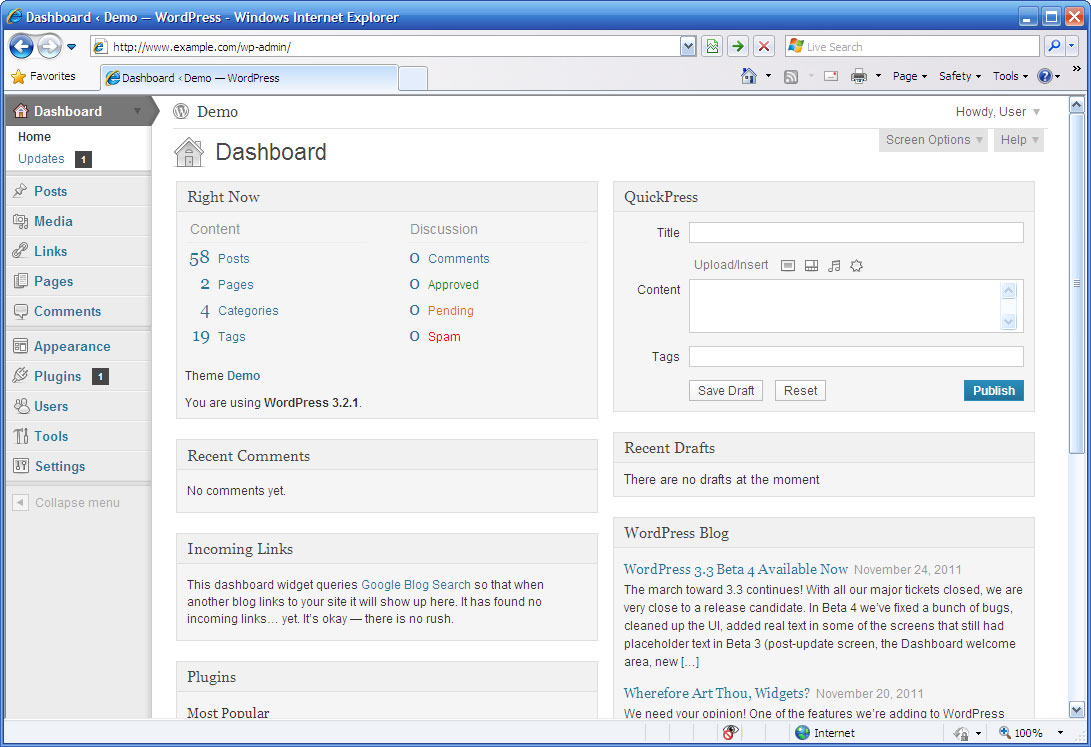
Task: Open Favorites with the star icon
Action: (18, 77)
